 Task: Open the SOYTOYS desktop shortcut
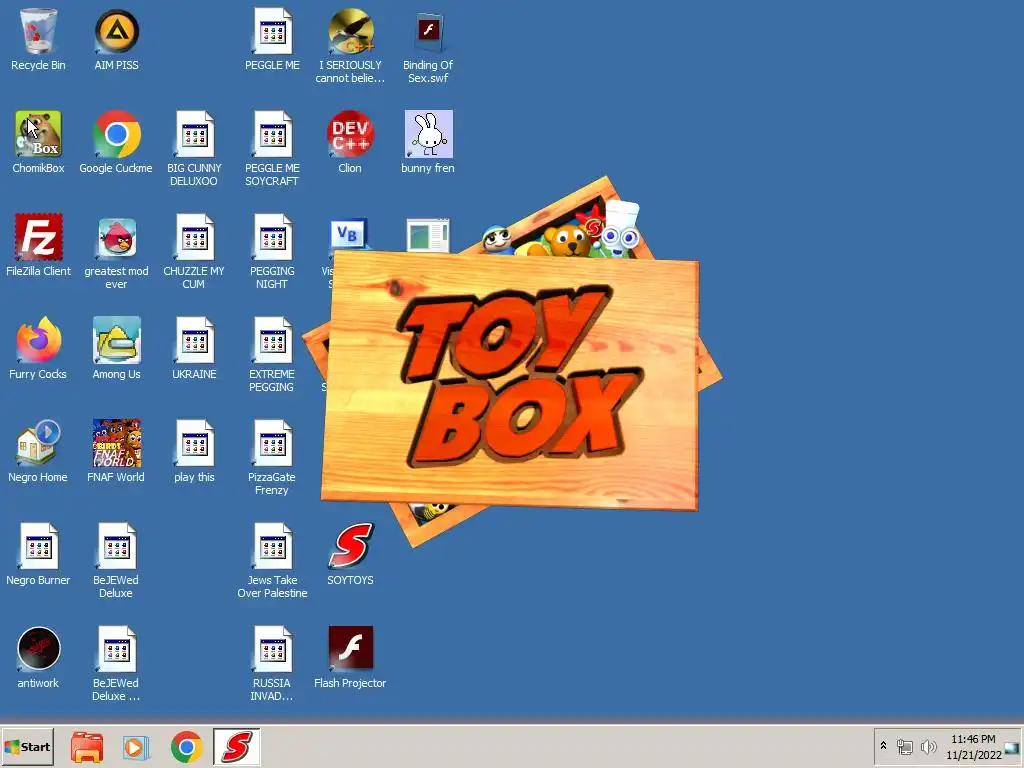pos(350,545)
